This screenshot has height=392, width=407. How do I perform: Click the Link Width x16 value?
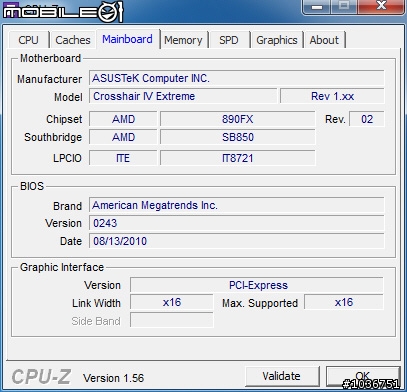click(x=172, y=302)
